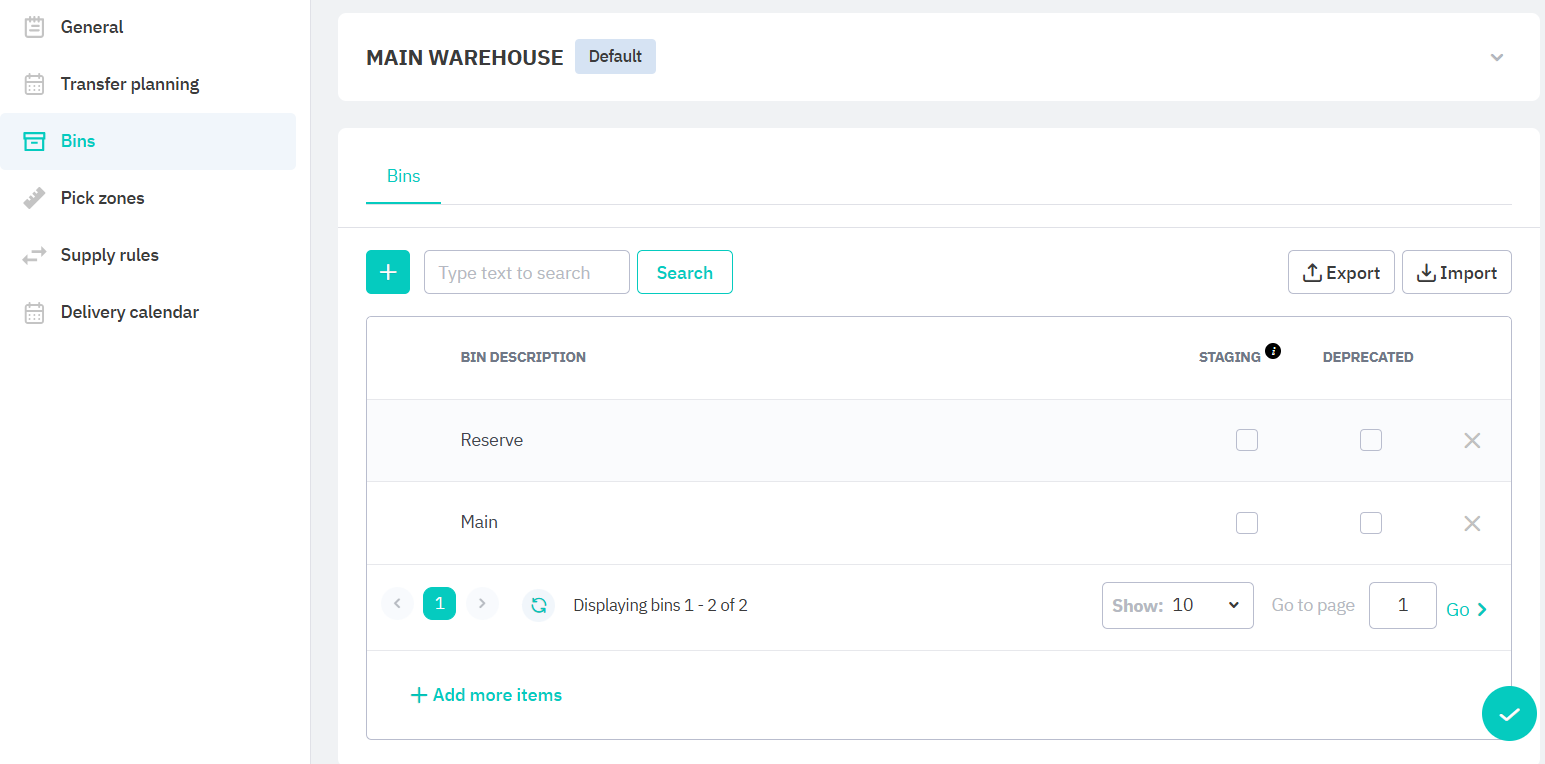
Task: Open the Show rows-per-page dropdown
Action: point(1177,605)
